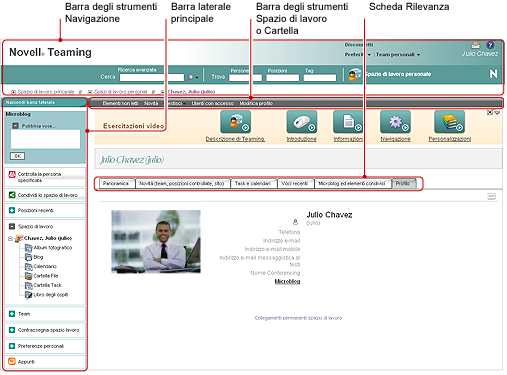Switch to the Panoramica tab

pos(116,183)
